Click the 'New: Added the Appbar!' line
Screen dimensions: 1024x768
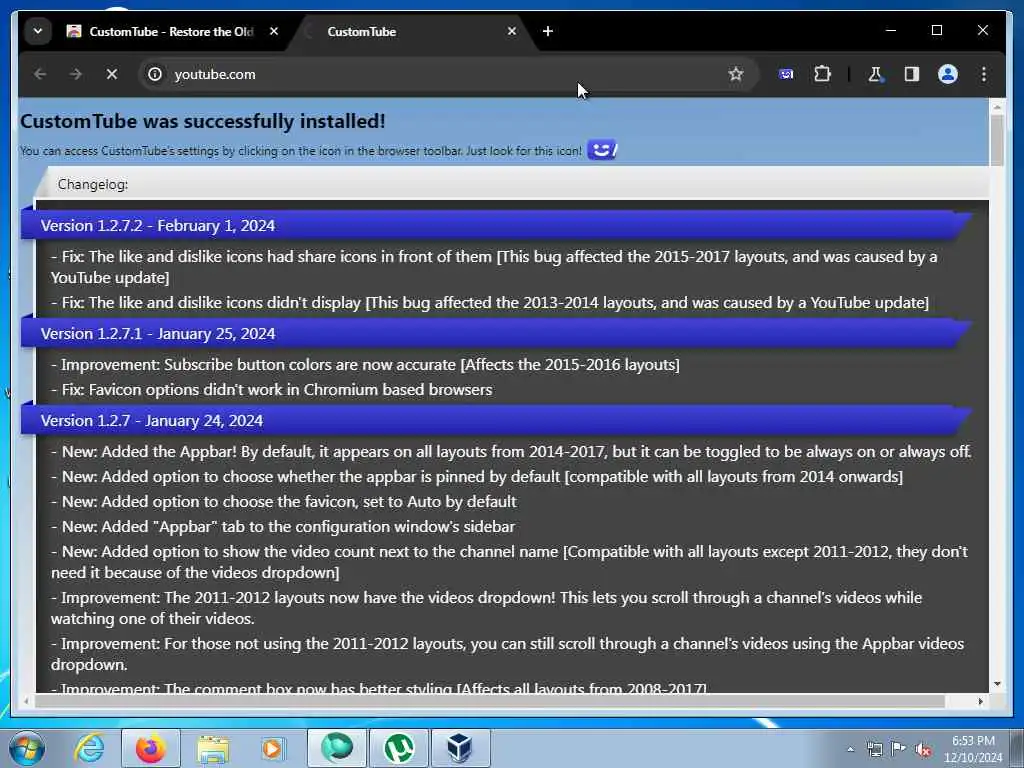click(511, 452)
